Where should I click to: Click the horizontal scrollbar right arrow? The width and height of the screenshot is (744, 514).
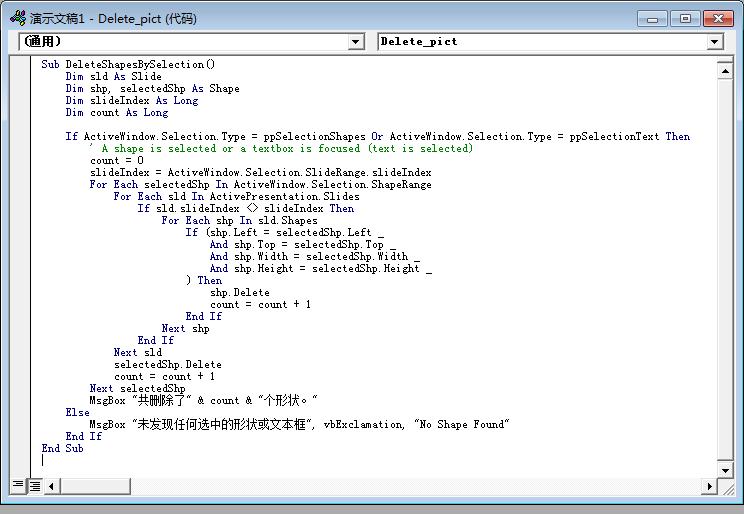[710, 486]
